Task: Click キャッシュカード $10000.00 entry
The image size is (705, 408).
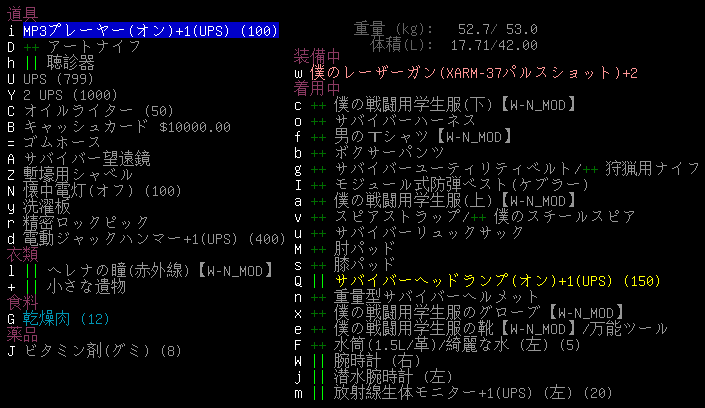Action: coord(126,127)
